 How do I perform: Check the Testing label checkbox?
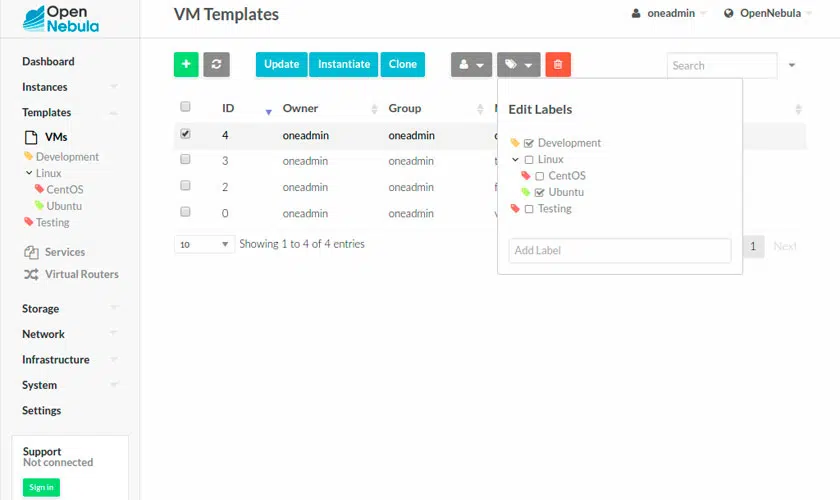tap(529, 209)
